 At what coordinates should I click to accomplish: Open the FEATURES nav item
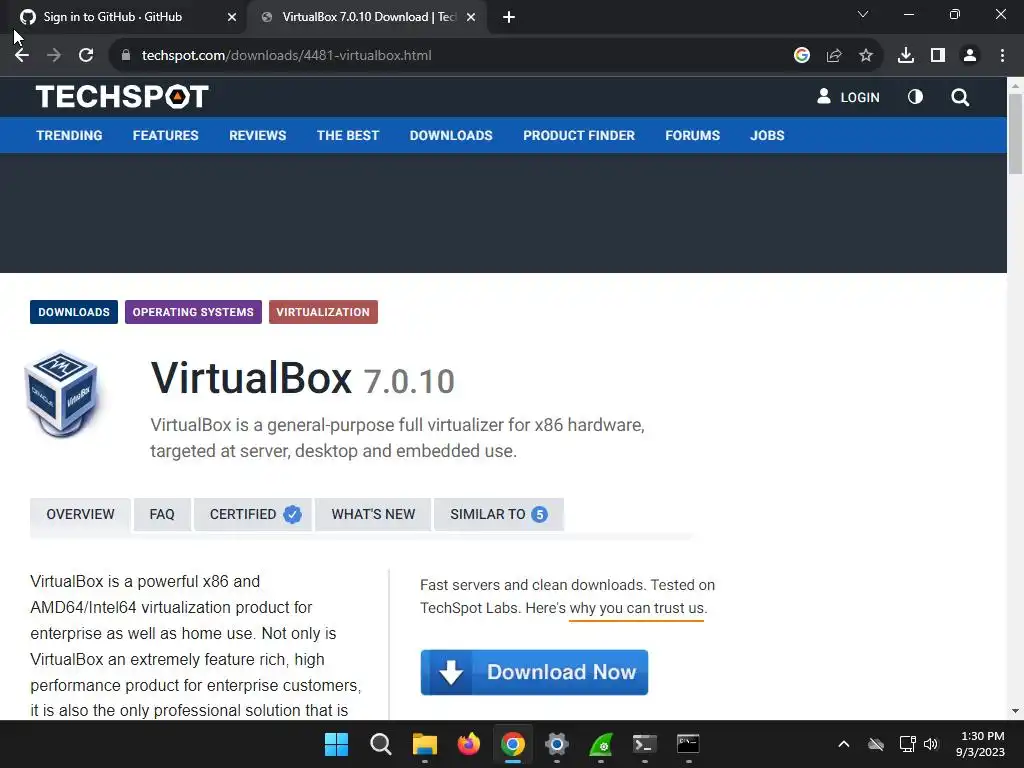pyautogui.click(x=165, y=136)
